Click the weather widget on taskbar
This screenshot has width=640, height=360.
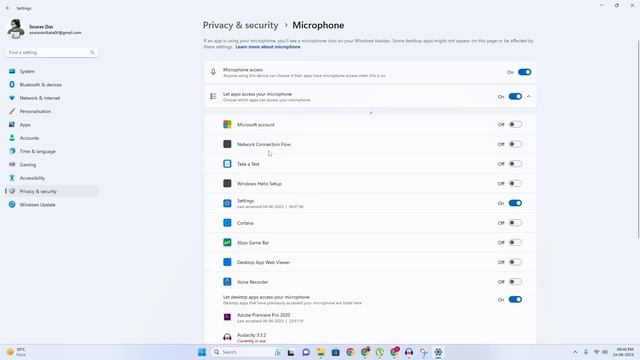(x=16, y=352)
